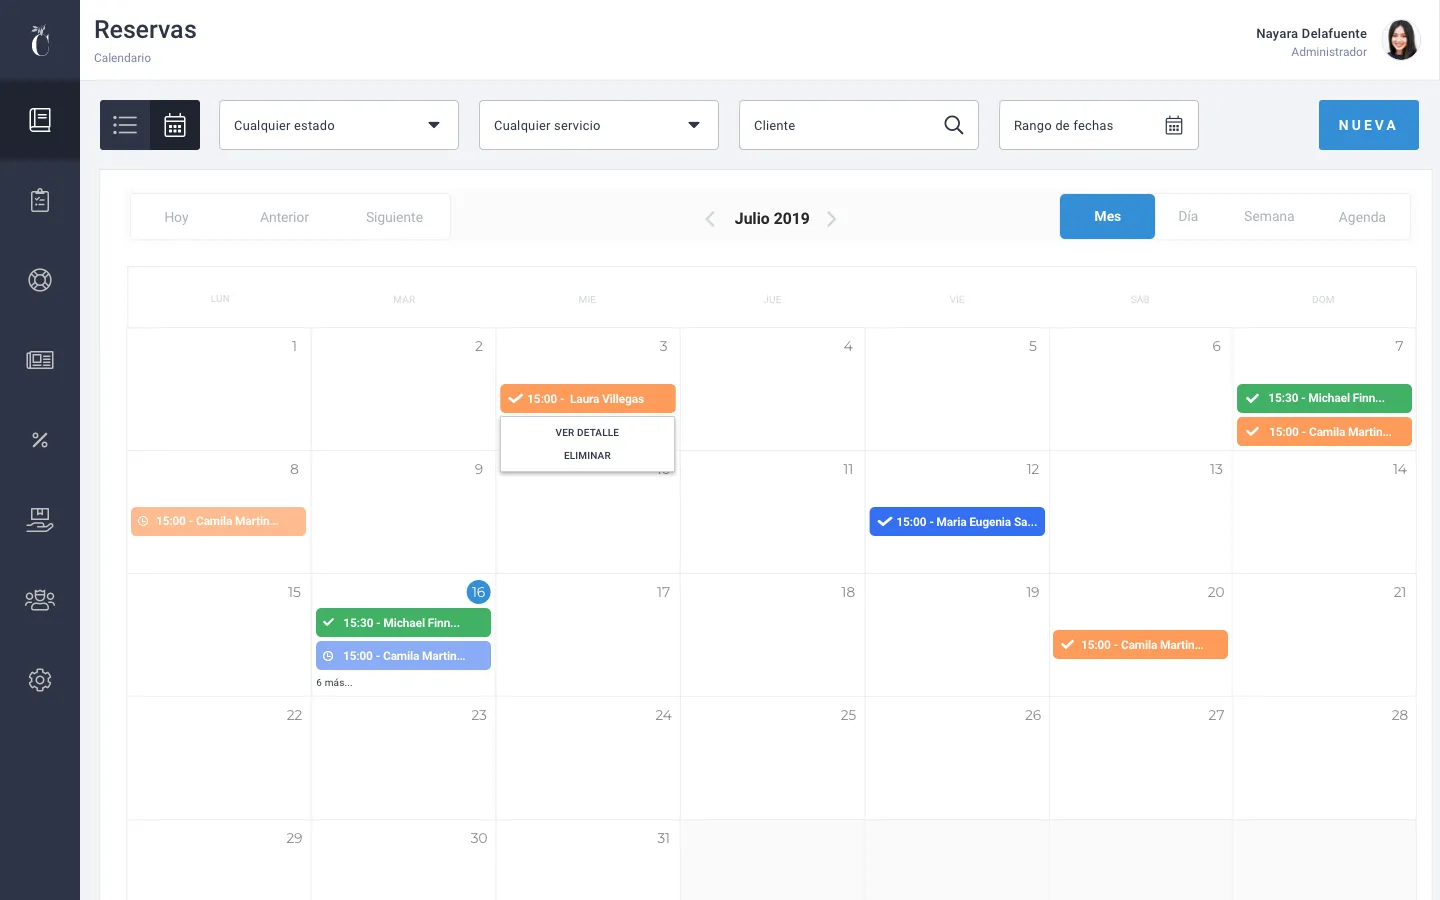The height and width of the screenshot is (900, 1440).
Task: Click the Julio 2019 month title
Action: (x=772, y=218)
